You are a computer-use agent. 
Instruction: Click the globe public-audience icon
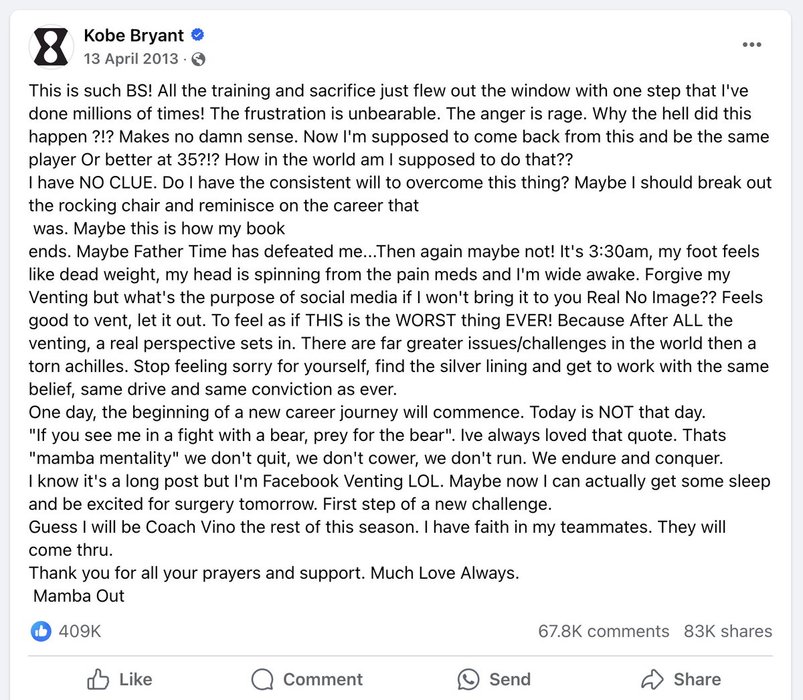coord(198,59)
